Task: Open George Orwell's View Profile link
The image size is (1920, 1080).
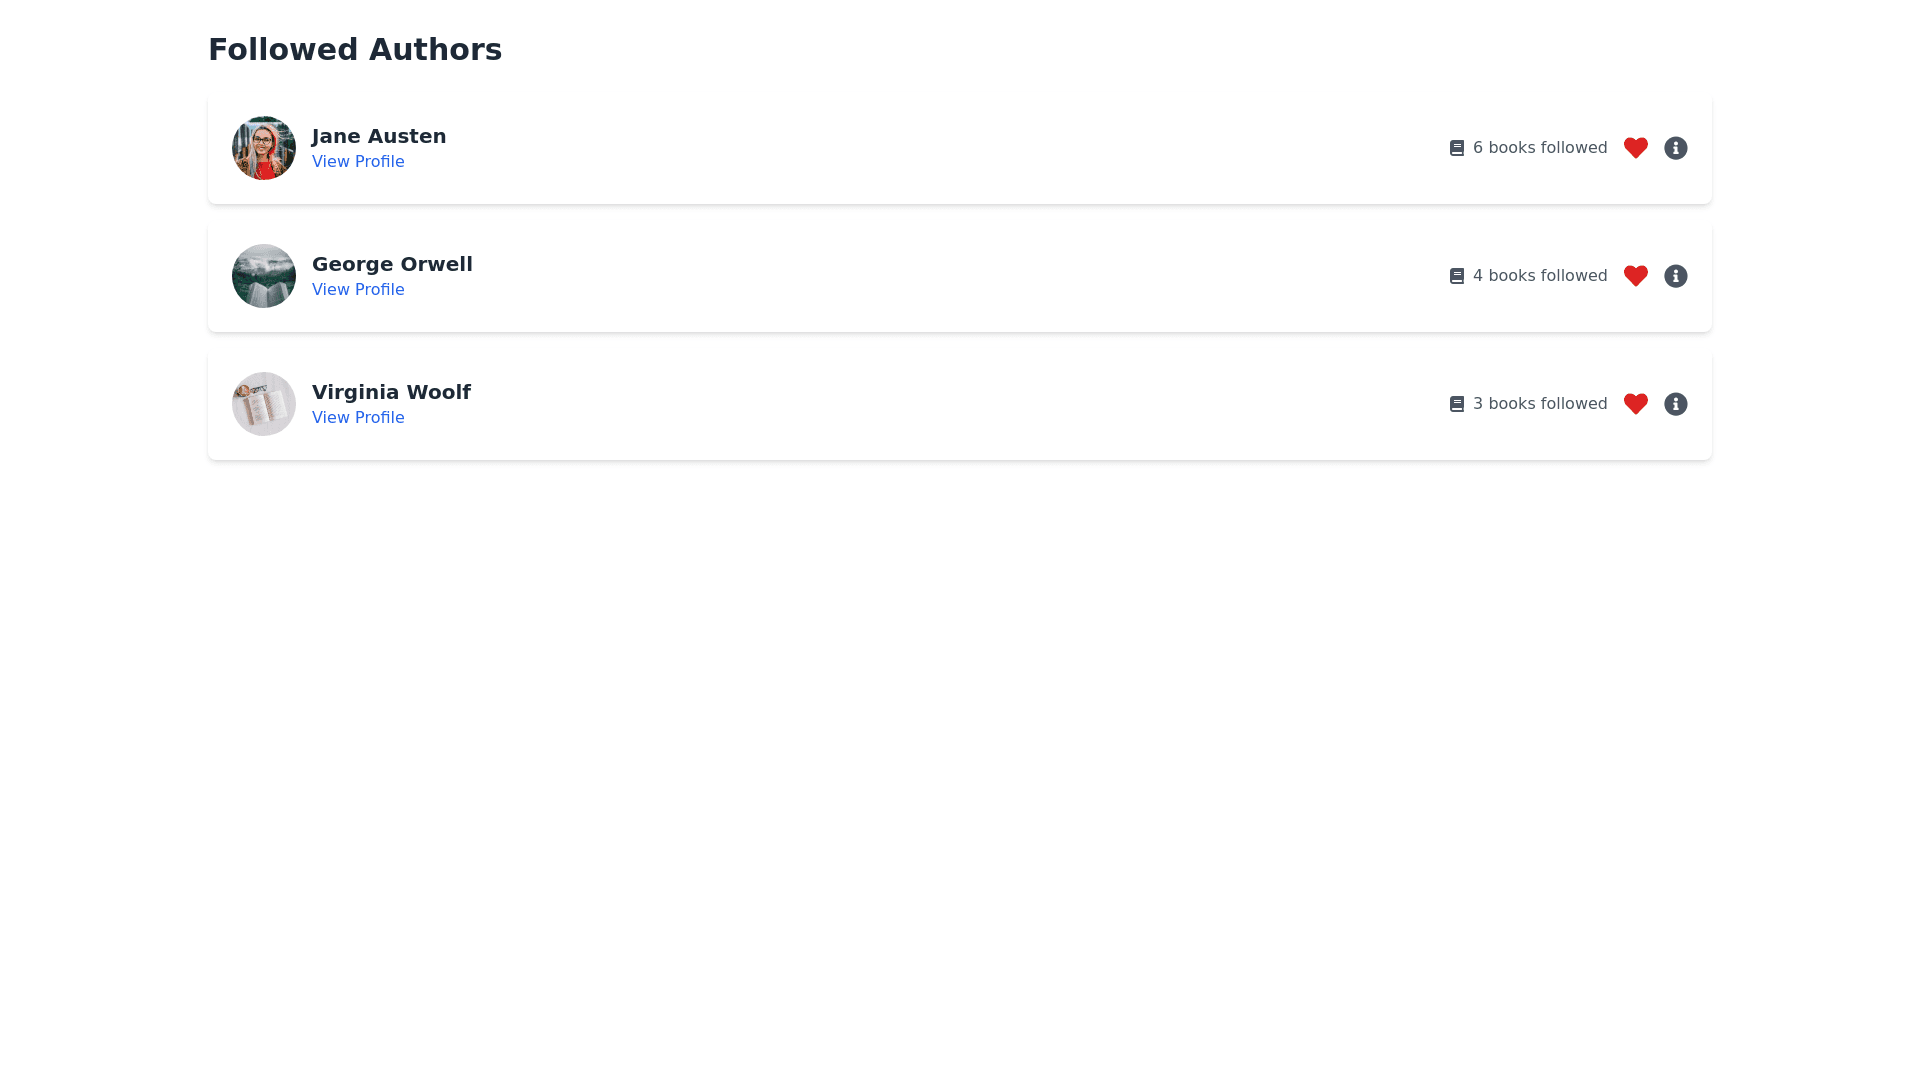Action: click(358, 290)
